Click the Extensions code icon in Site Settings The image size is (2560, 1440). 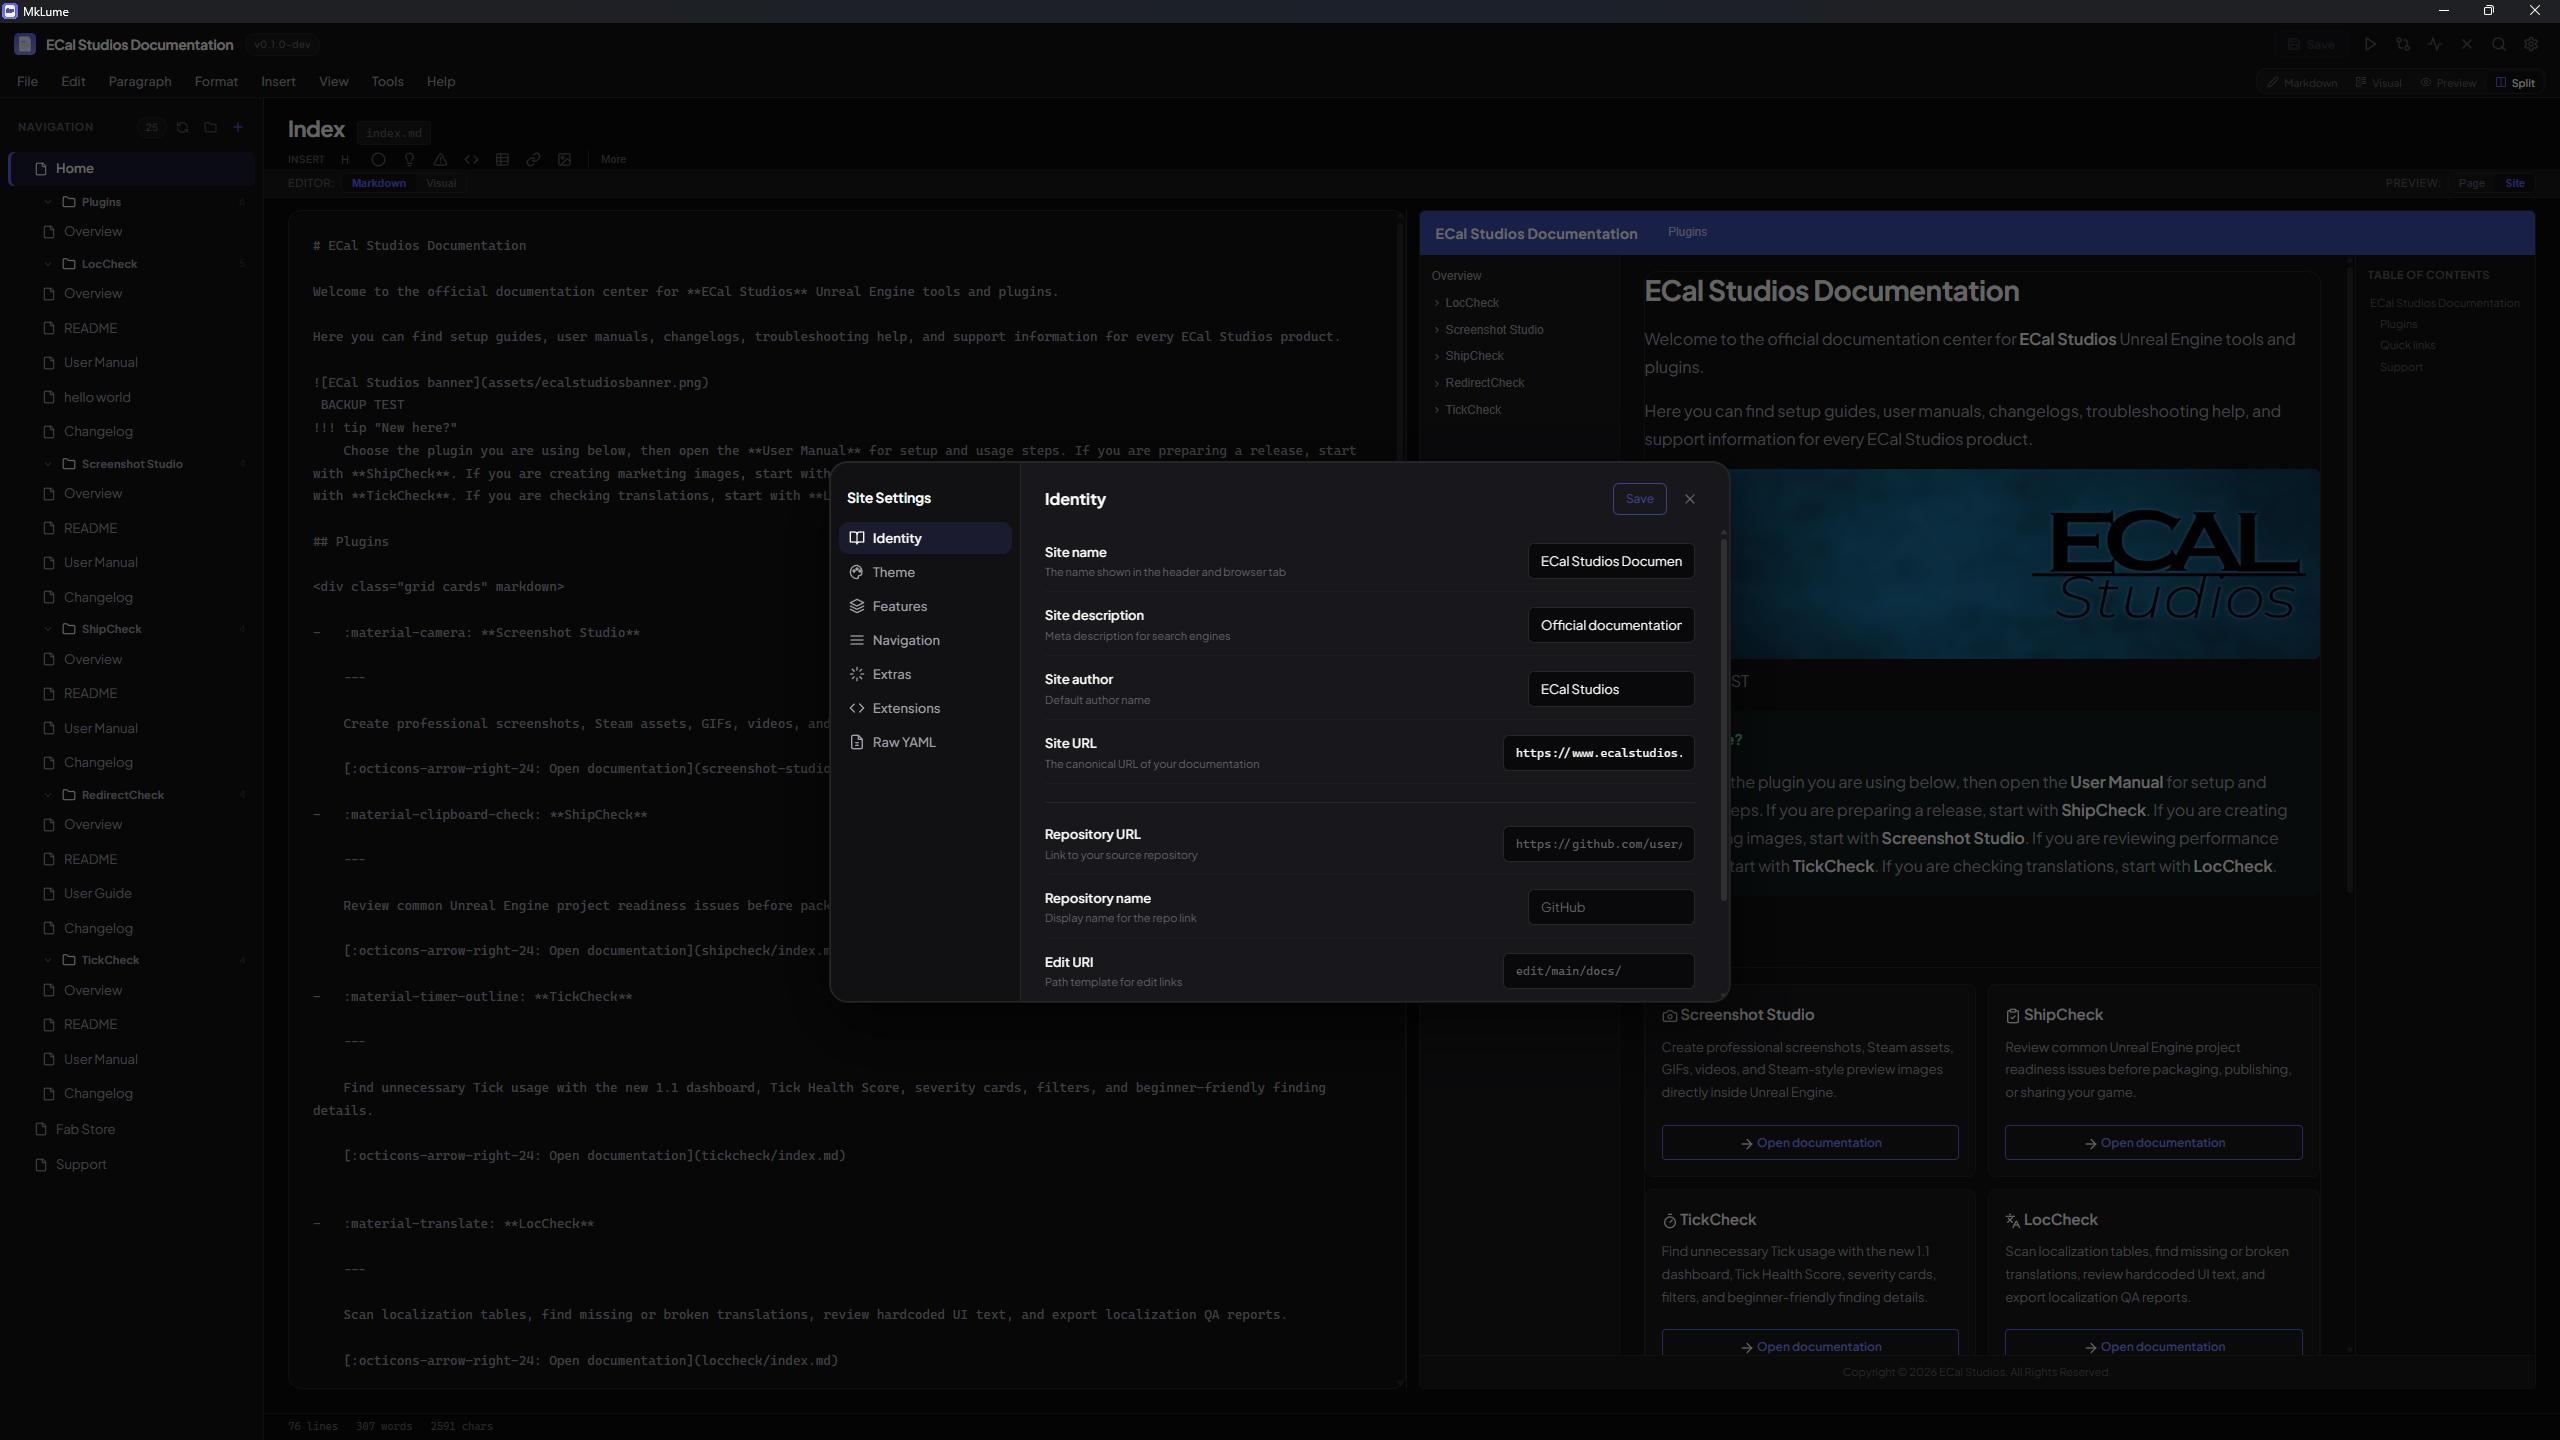[x=857, y=708]
